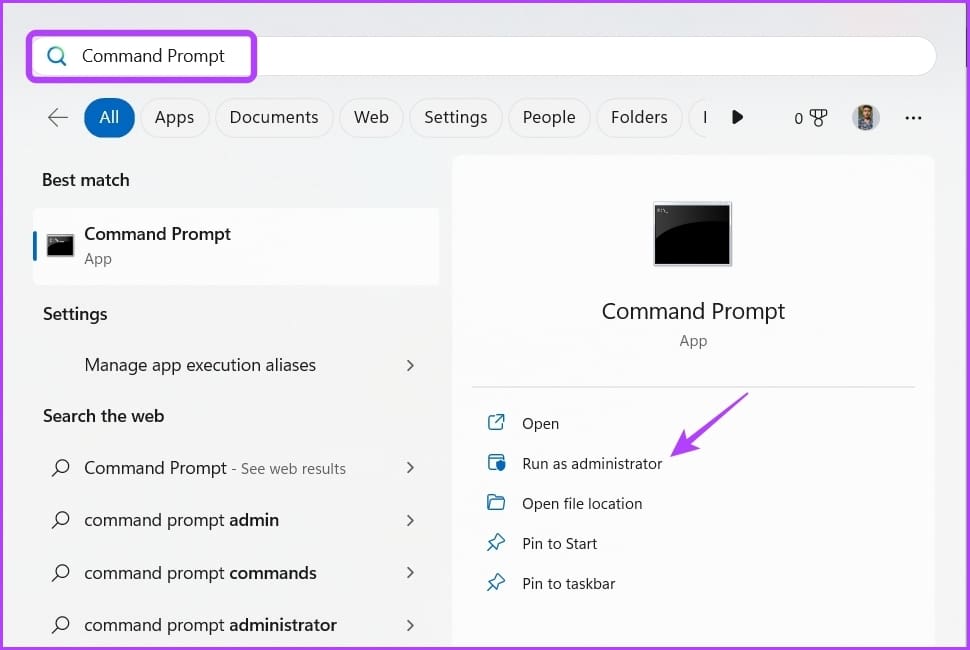Click inside the Command Prompt search field

[484, 56]
